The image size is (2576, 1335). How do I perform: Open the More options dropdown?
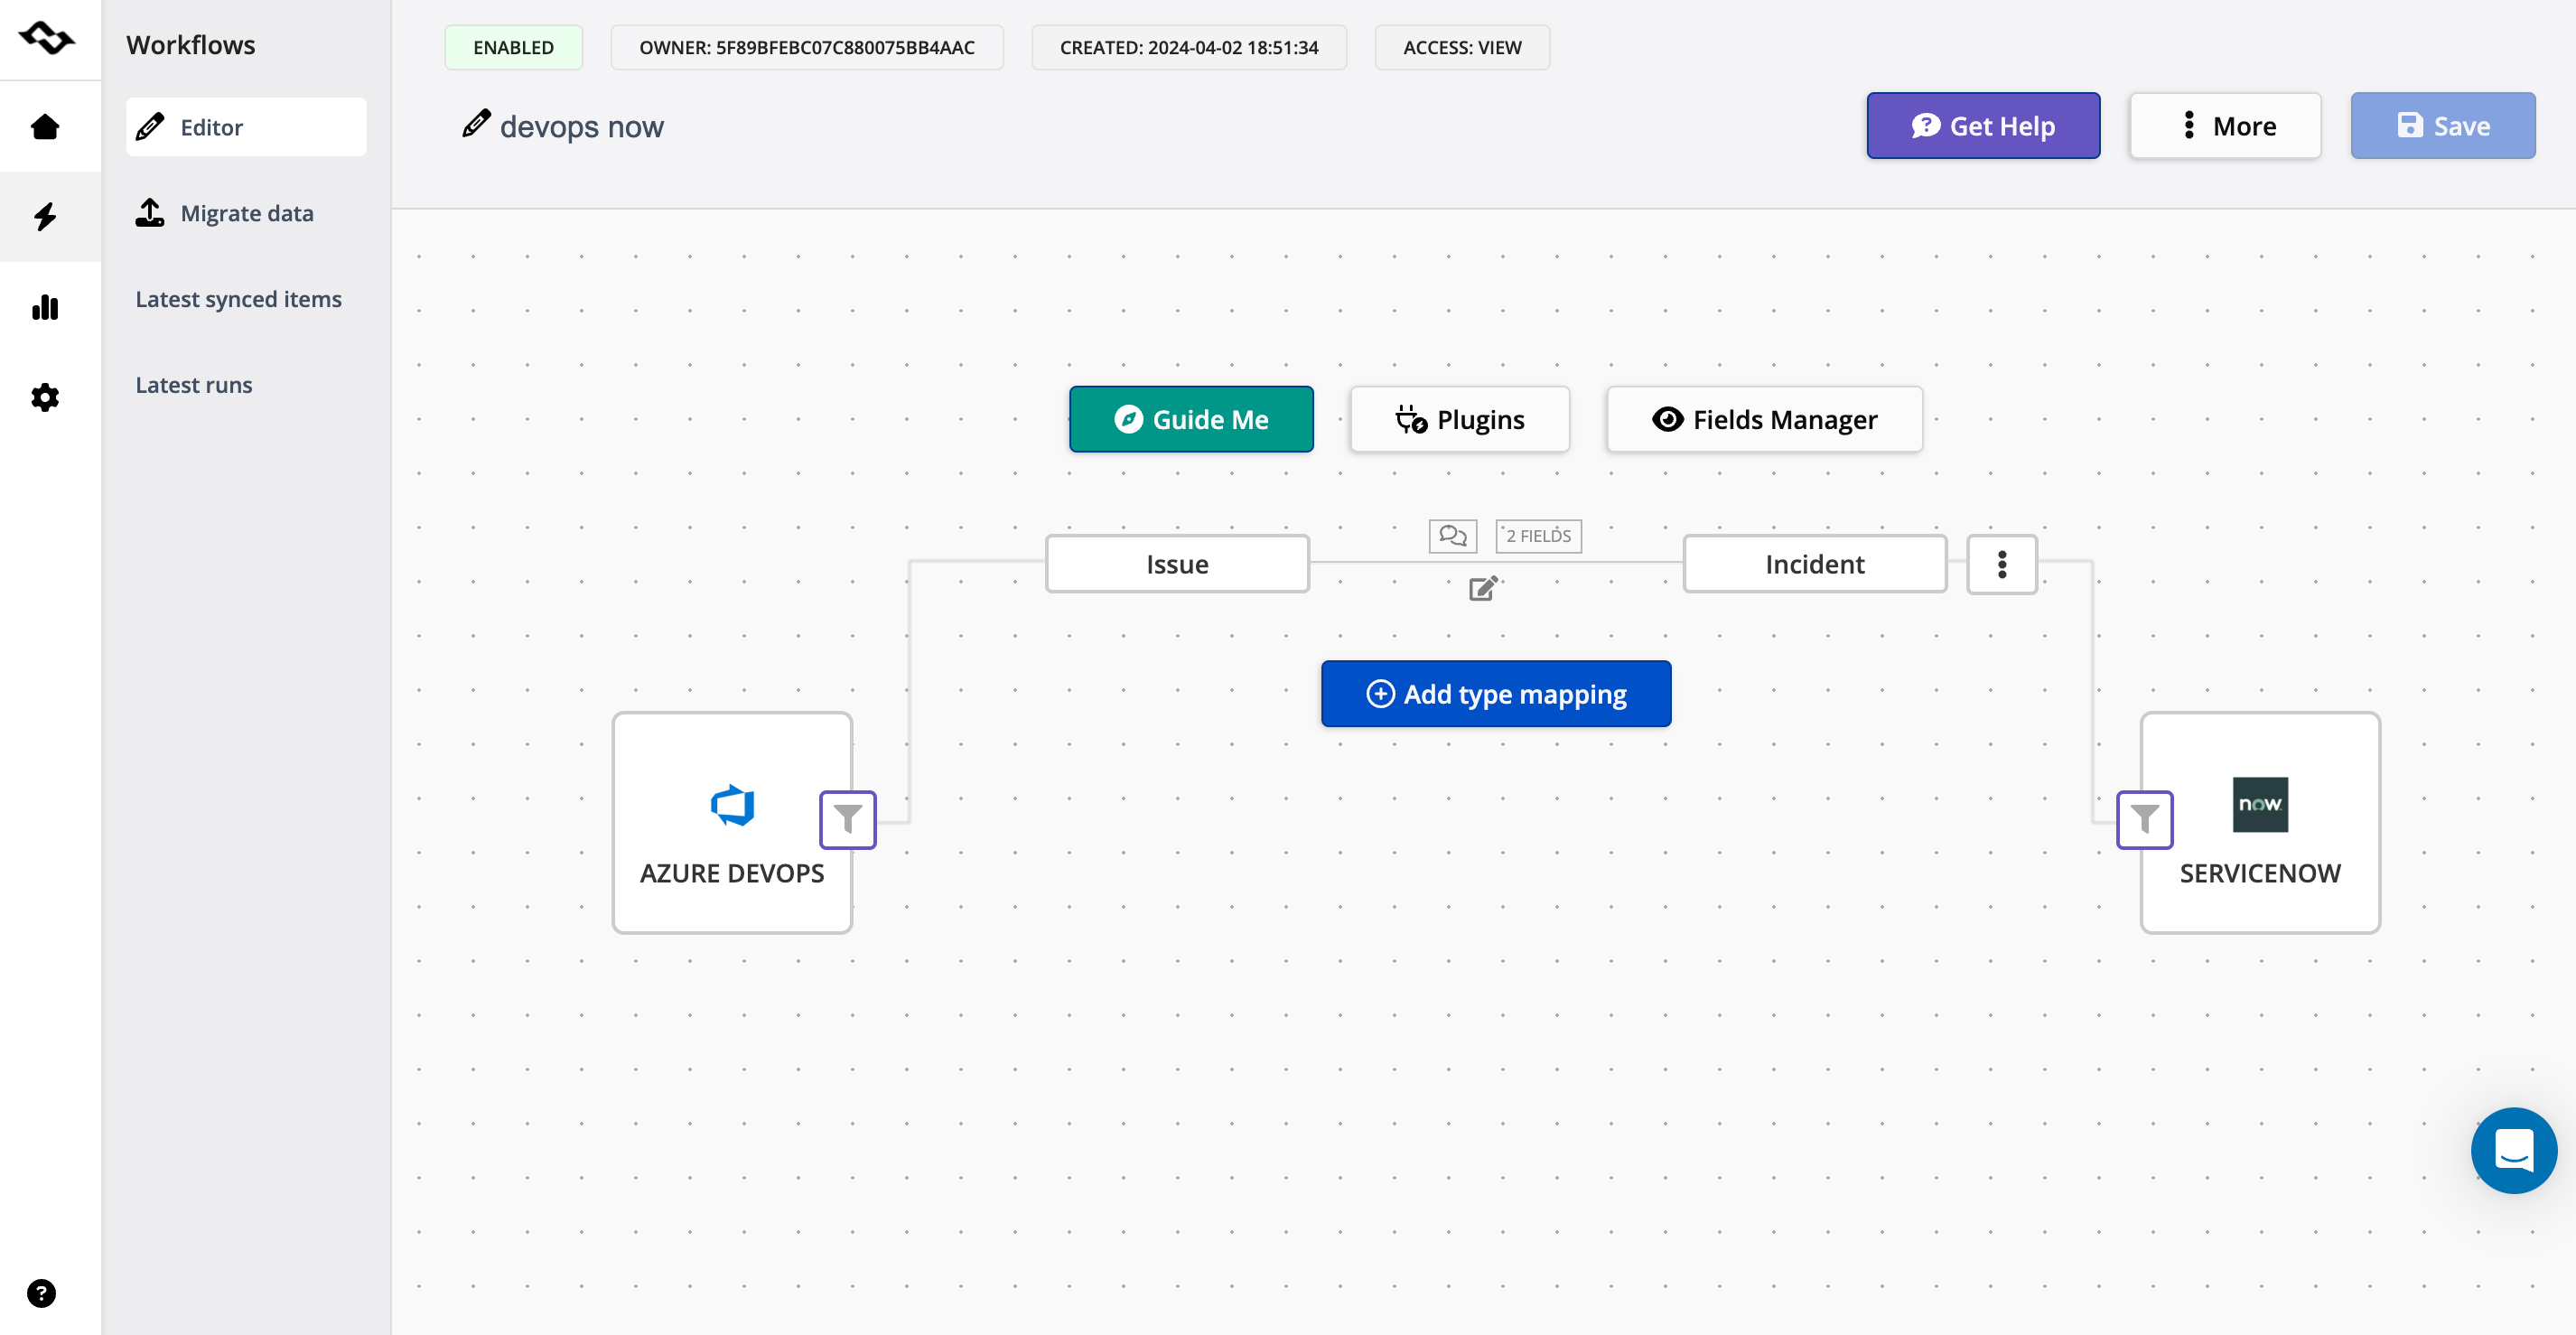coord(2225,126)
